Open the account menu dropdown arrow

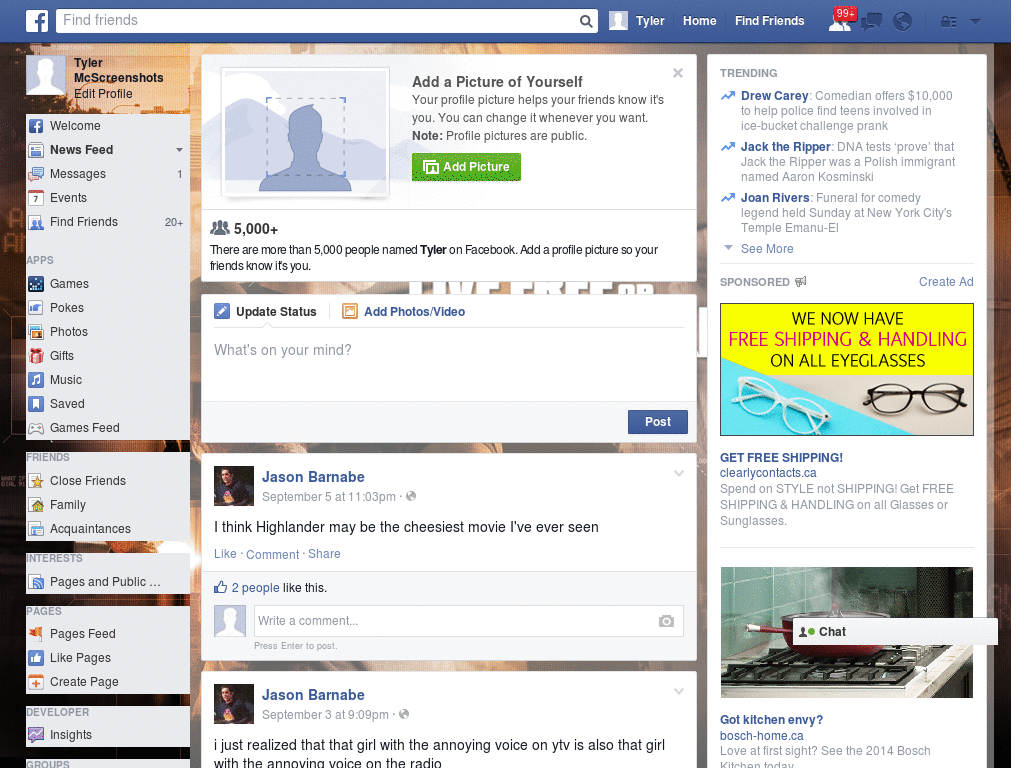(976, 22)
